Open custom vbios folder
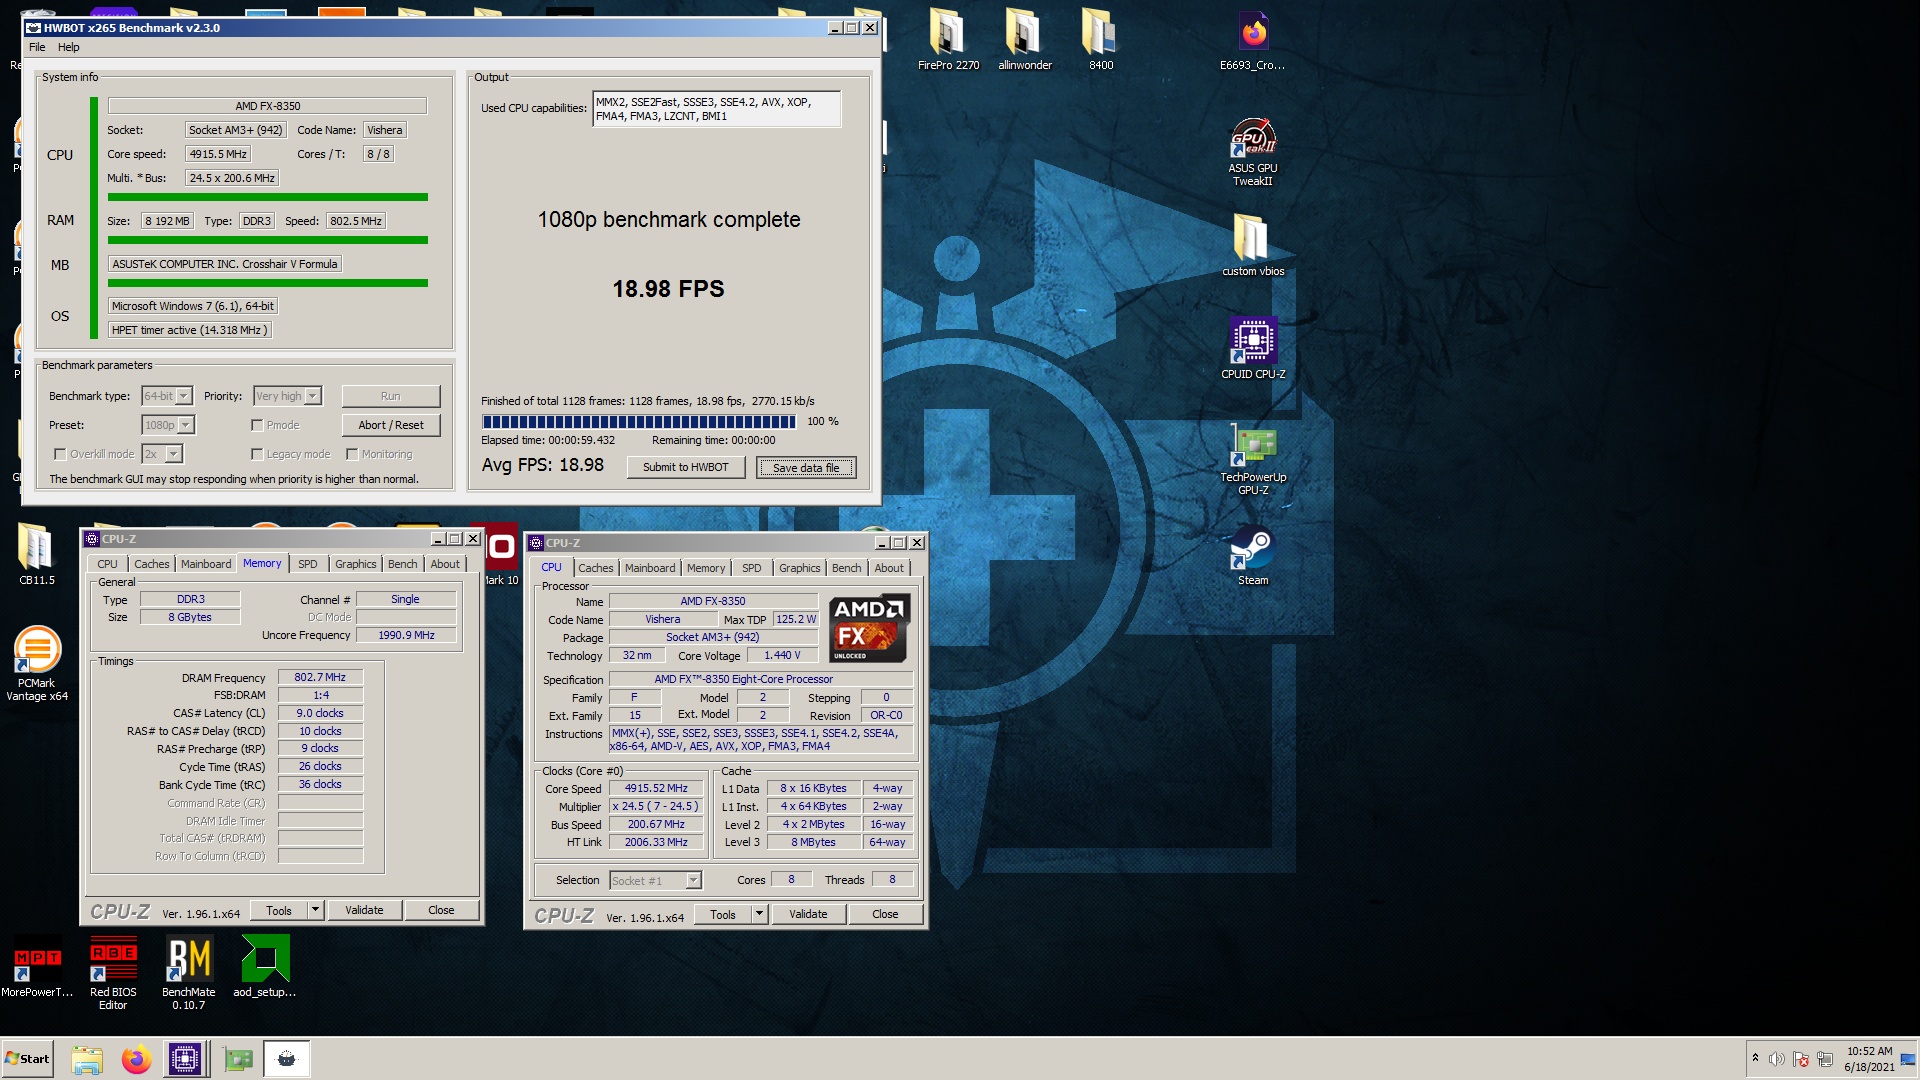Viewport: 1920px width, 1080px height. pos(1252,246)
